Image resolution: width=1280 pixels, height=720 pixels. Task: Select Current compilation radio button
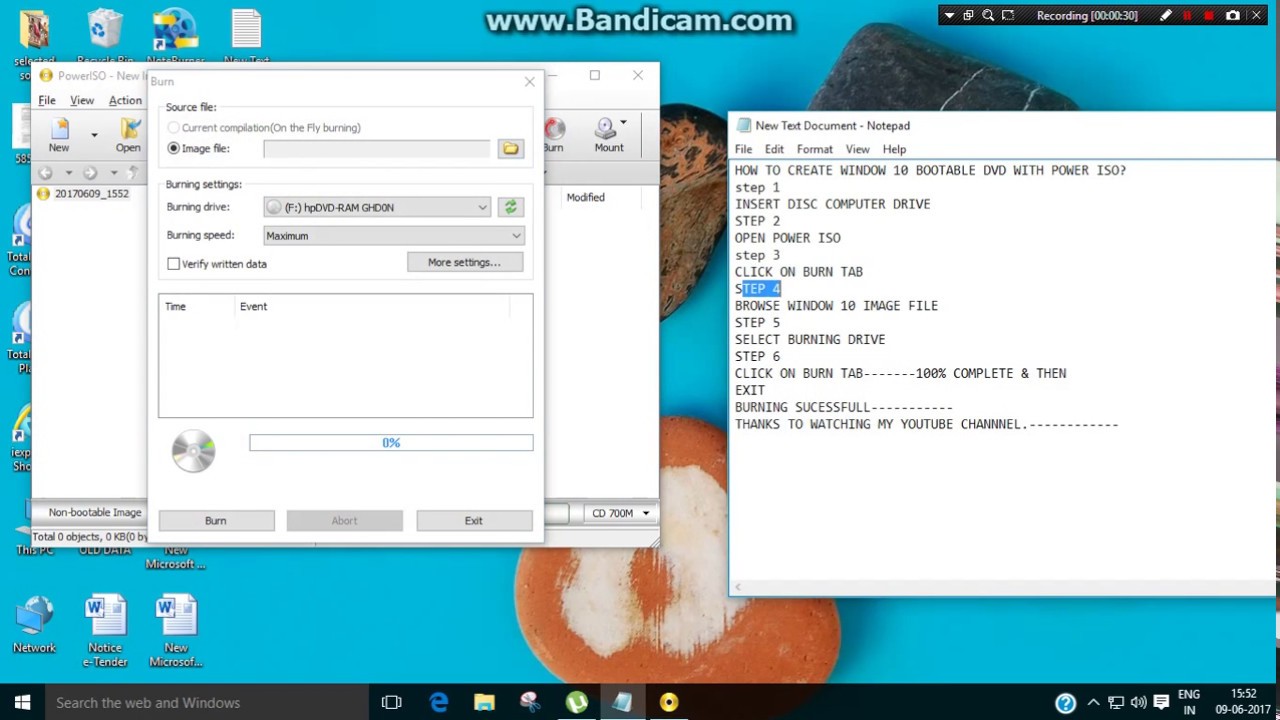coord(174,128)
